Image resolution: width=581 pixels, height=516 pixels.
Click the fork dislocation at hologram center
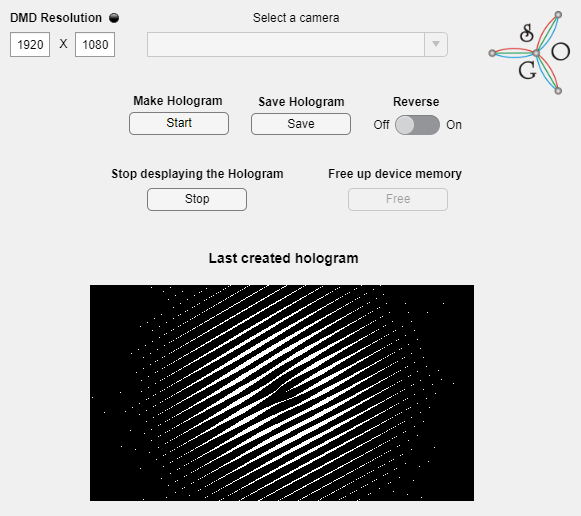click(283, 390)
